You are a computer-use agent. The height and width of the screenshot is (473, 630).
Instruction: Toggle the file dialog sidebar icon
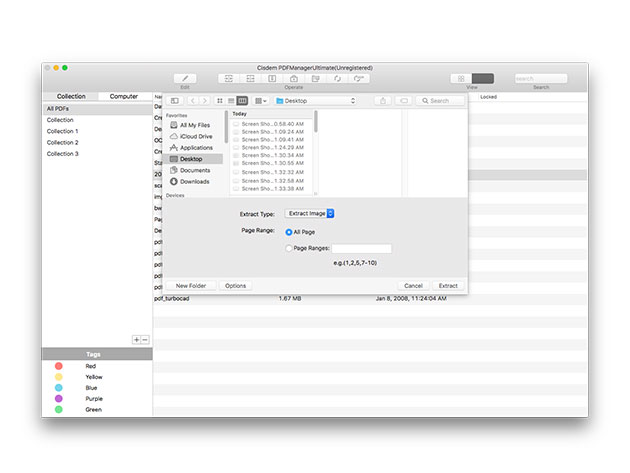pyautogui.click(x=175, y=101)
